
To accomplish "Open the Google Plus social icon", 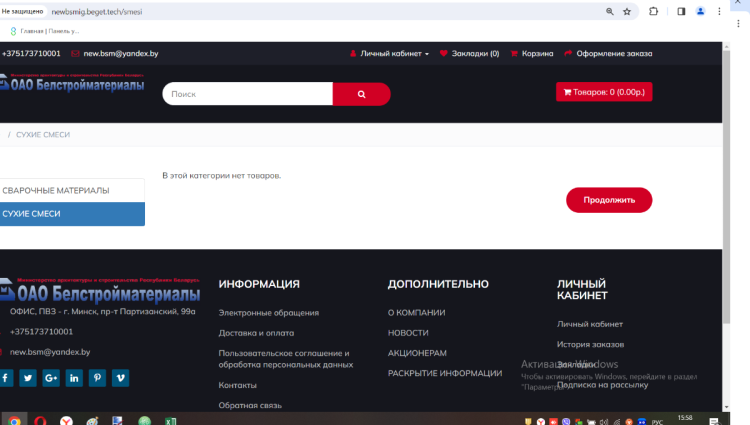I will click(x=51, y=378).
